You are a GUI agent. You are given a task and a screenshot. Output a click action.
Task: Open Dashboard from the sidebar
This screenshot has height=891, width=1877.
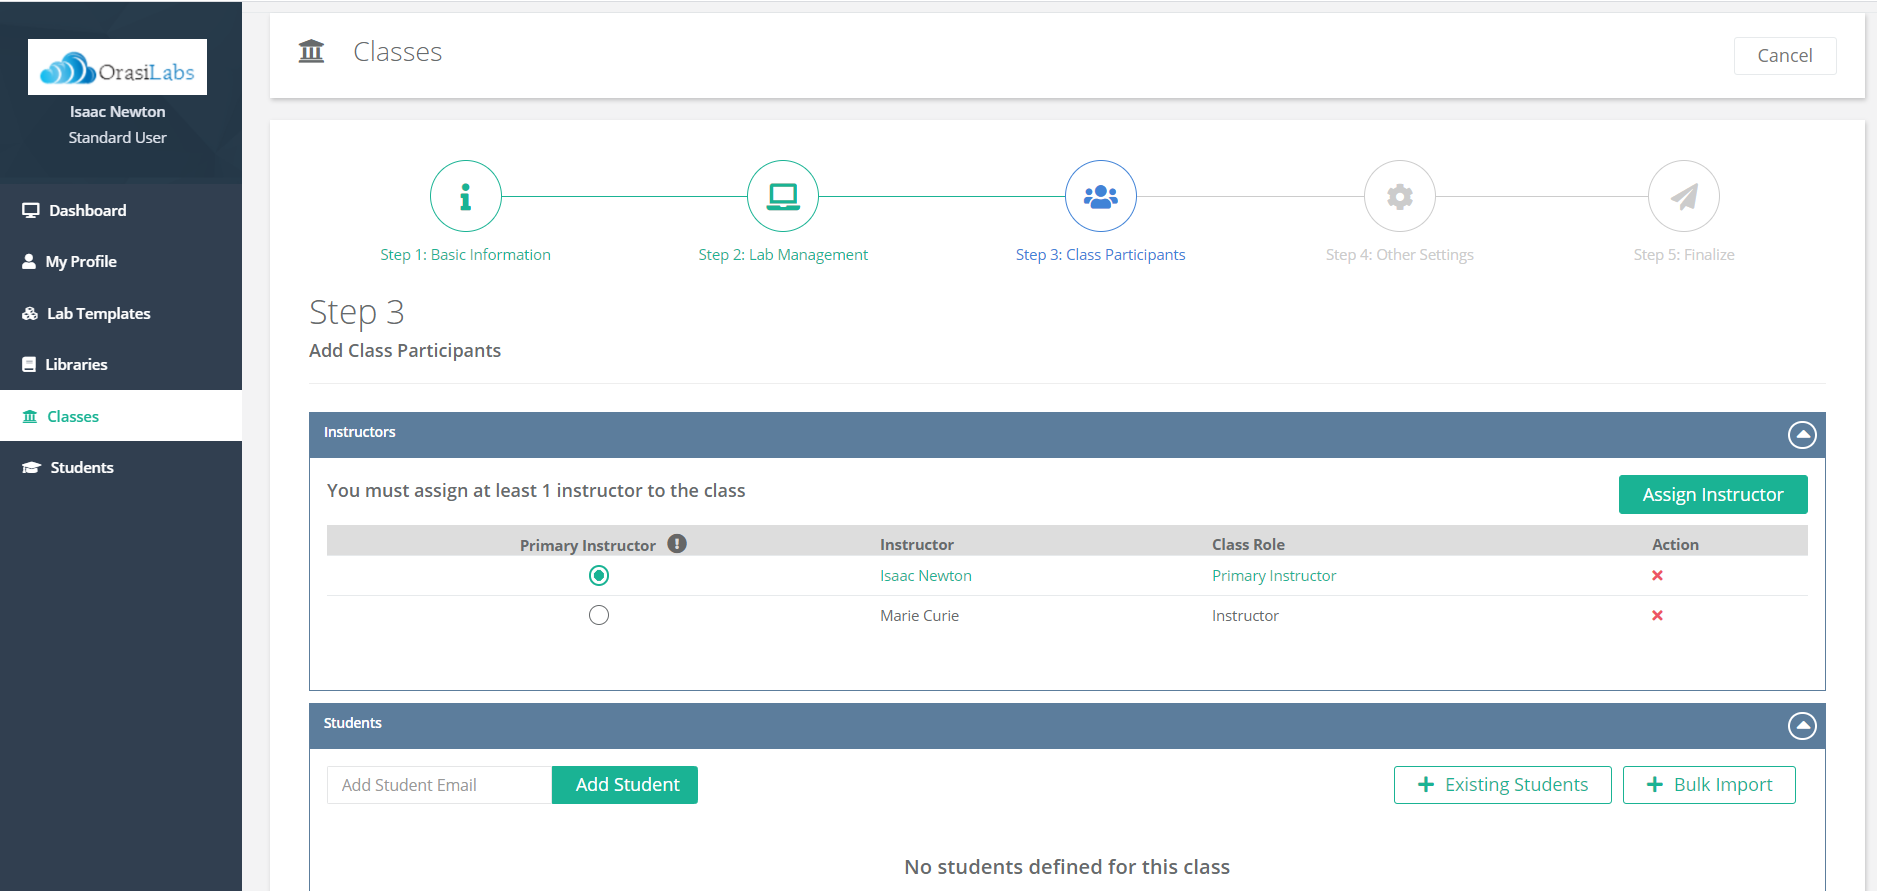(x=121, y=210)
